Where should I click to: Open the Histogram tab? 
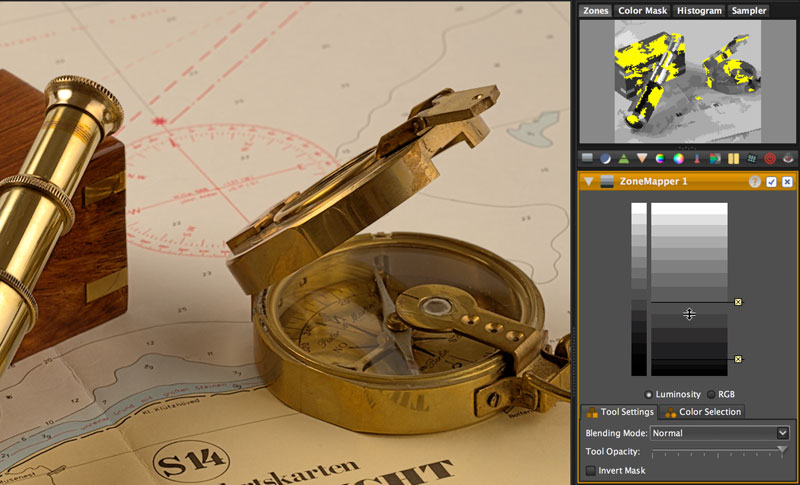point(699,11)
